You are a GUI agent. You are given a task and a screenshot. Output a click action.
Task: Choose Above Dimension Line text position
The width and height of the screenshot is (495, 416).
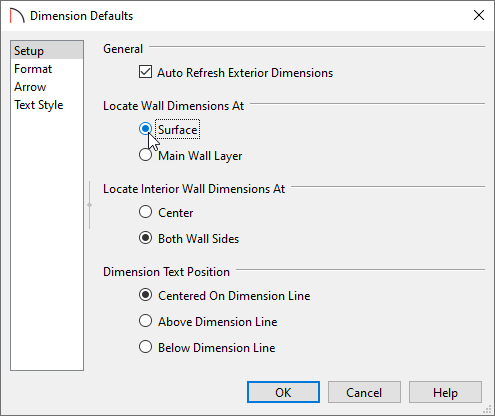145,321
